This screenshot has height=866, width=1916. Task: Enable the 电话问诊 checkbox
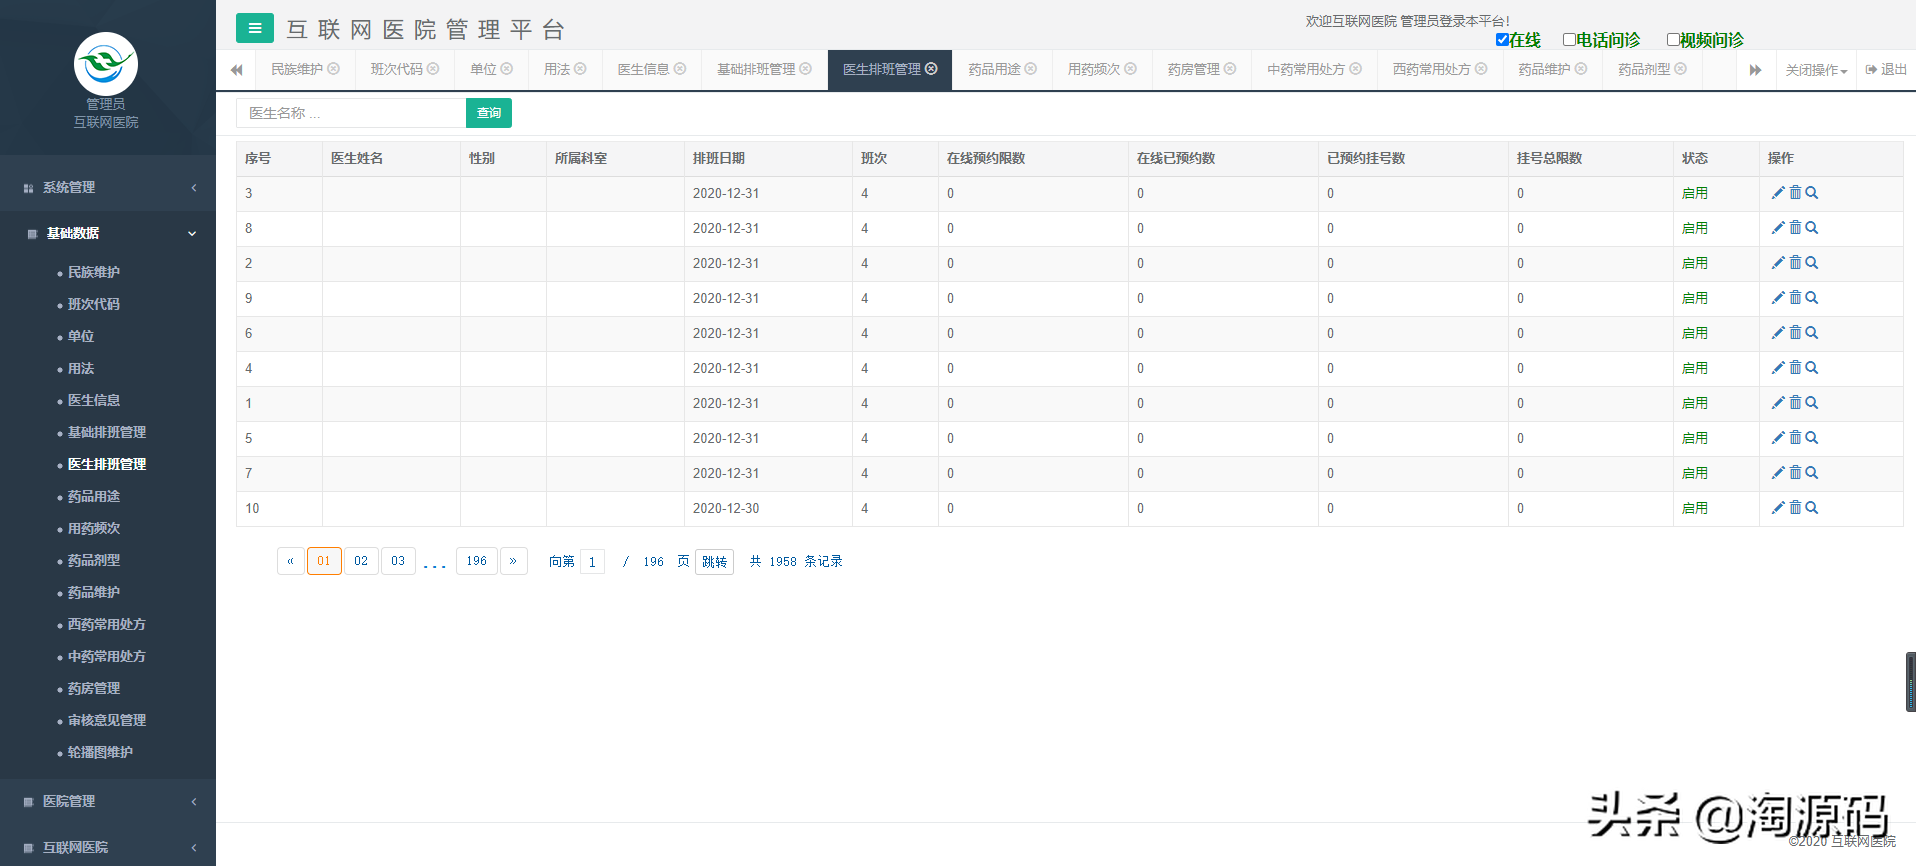point(1569,40)
